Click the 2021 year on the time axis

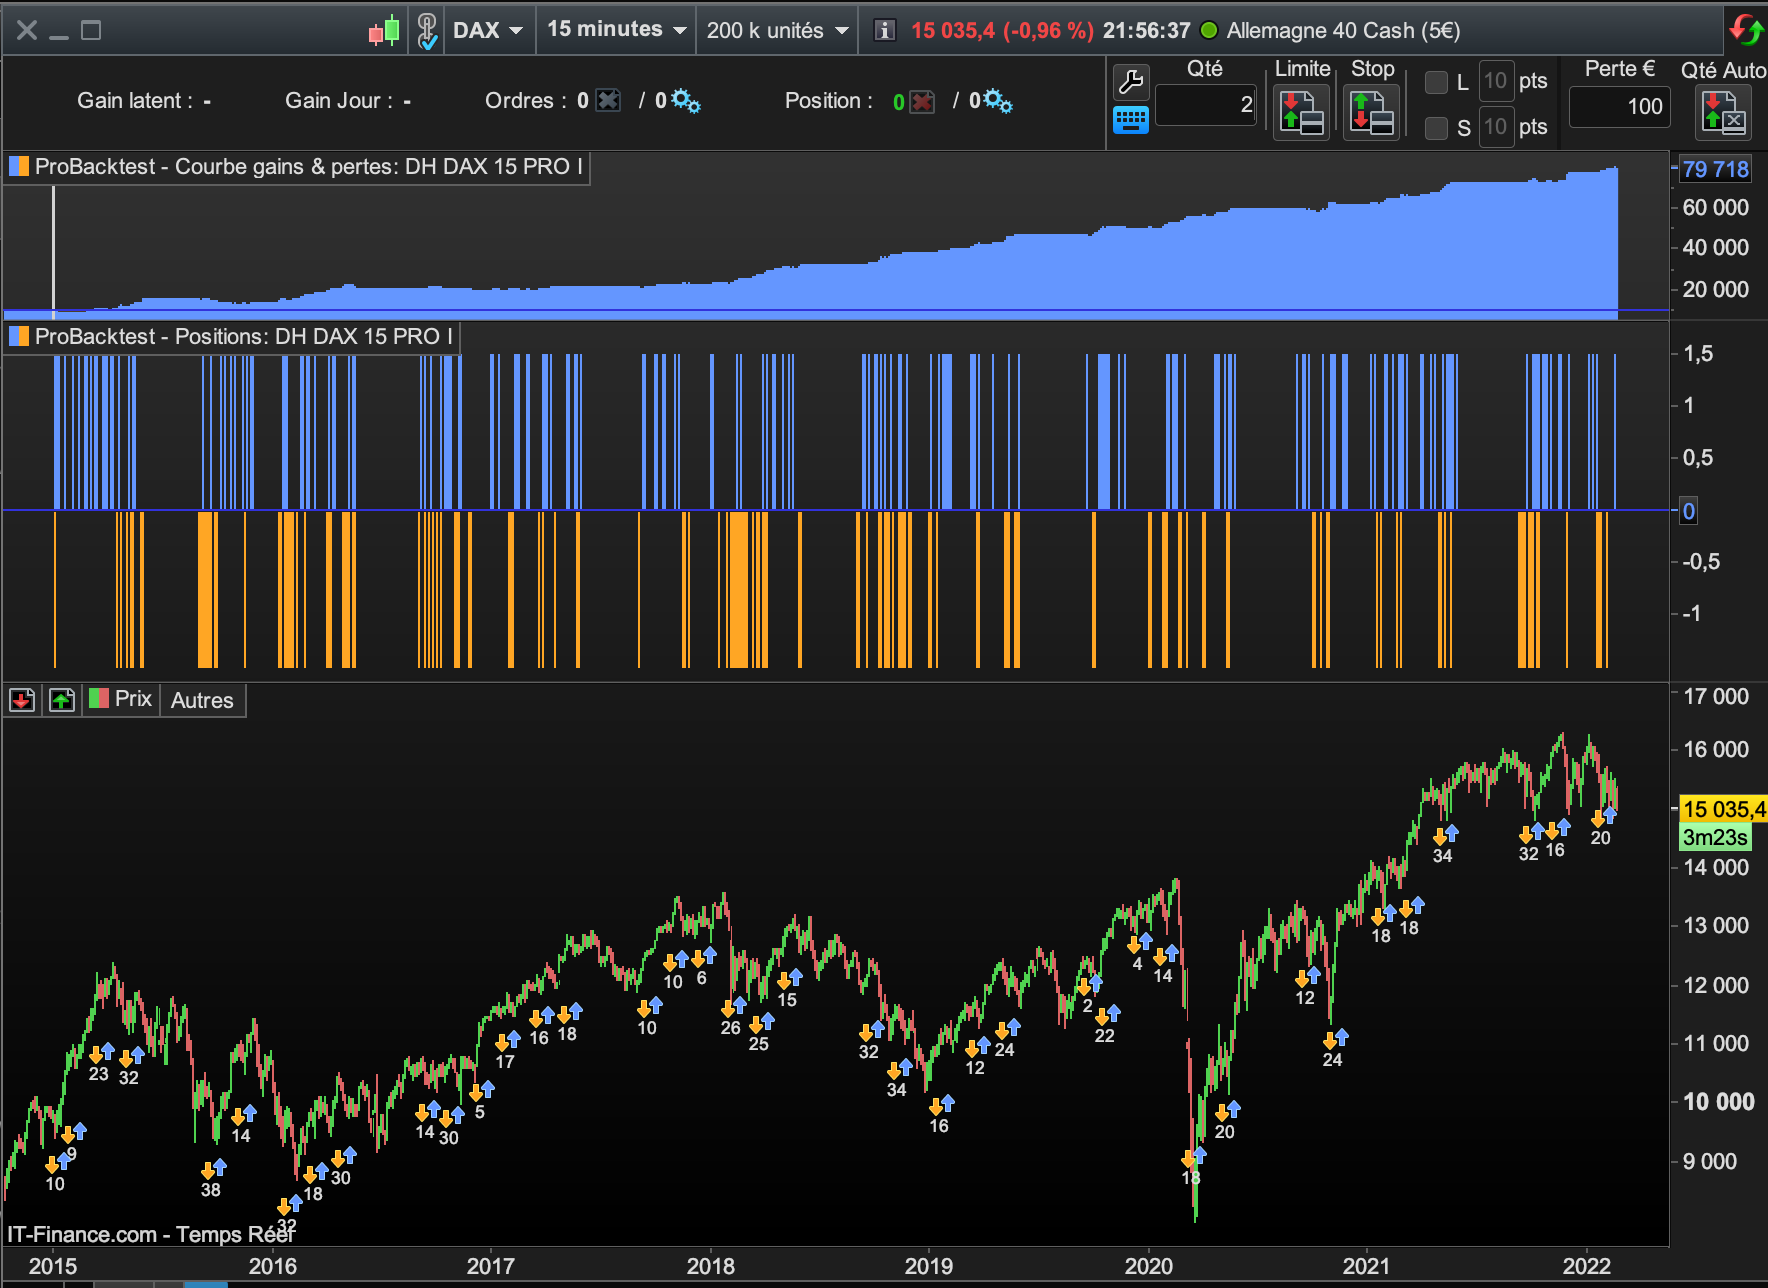(1366, 1266)
